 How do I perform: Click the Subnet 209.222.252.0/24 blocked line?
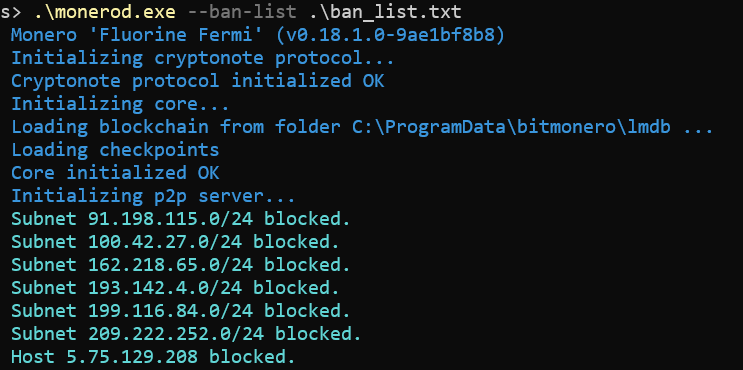click(x=186, y=334)
